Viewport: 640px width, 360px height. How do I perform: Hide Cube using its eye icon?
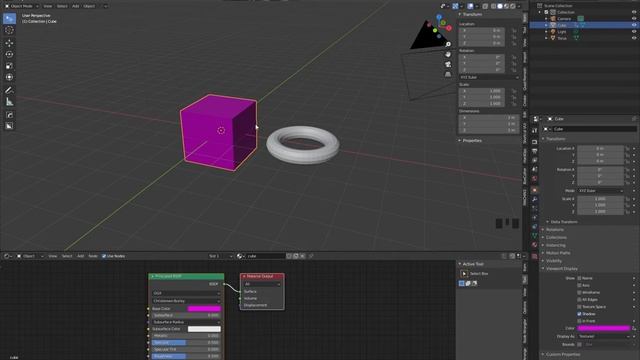click(634, 25)
